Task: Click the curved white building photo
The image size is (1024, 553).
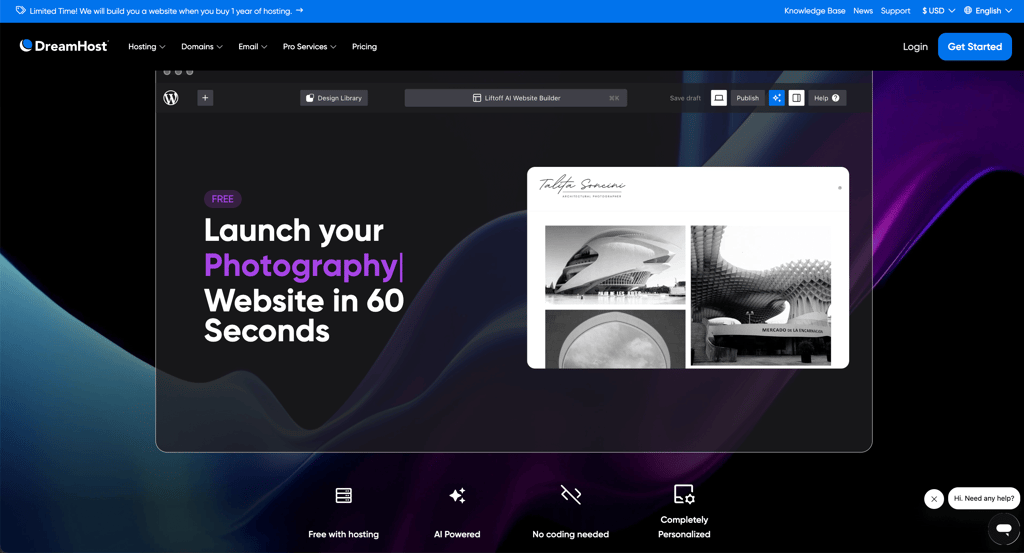Action: (x=615, y=265)
